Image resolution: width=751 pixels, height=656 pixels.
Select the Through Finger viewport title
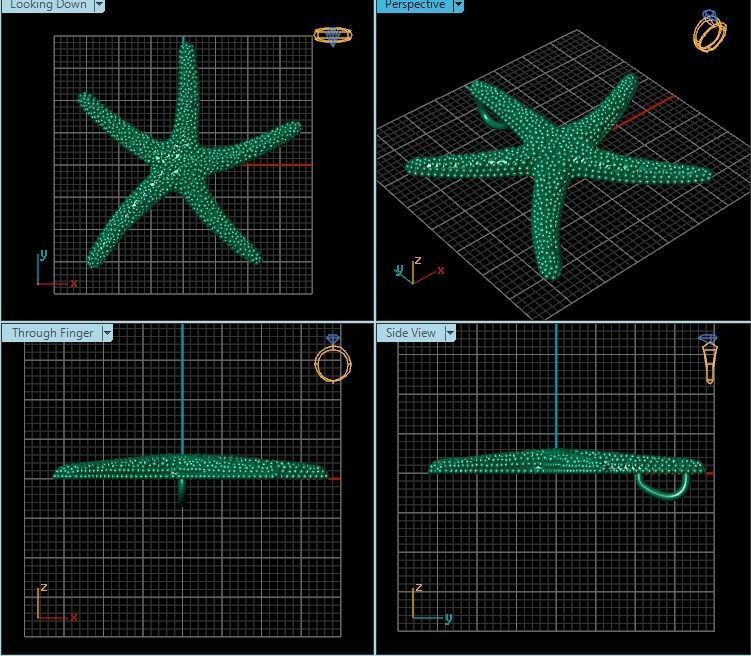click(x=53, y=333)
